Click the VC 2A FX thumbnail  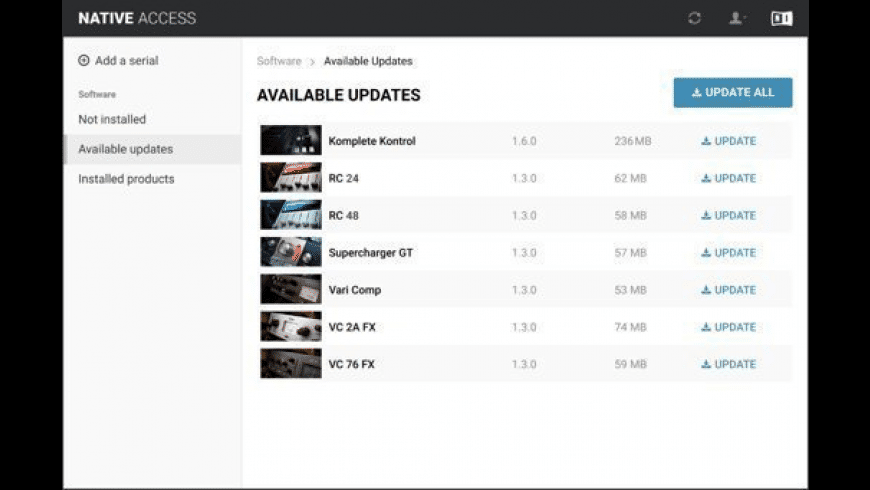tap(291, 326)
